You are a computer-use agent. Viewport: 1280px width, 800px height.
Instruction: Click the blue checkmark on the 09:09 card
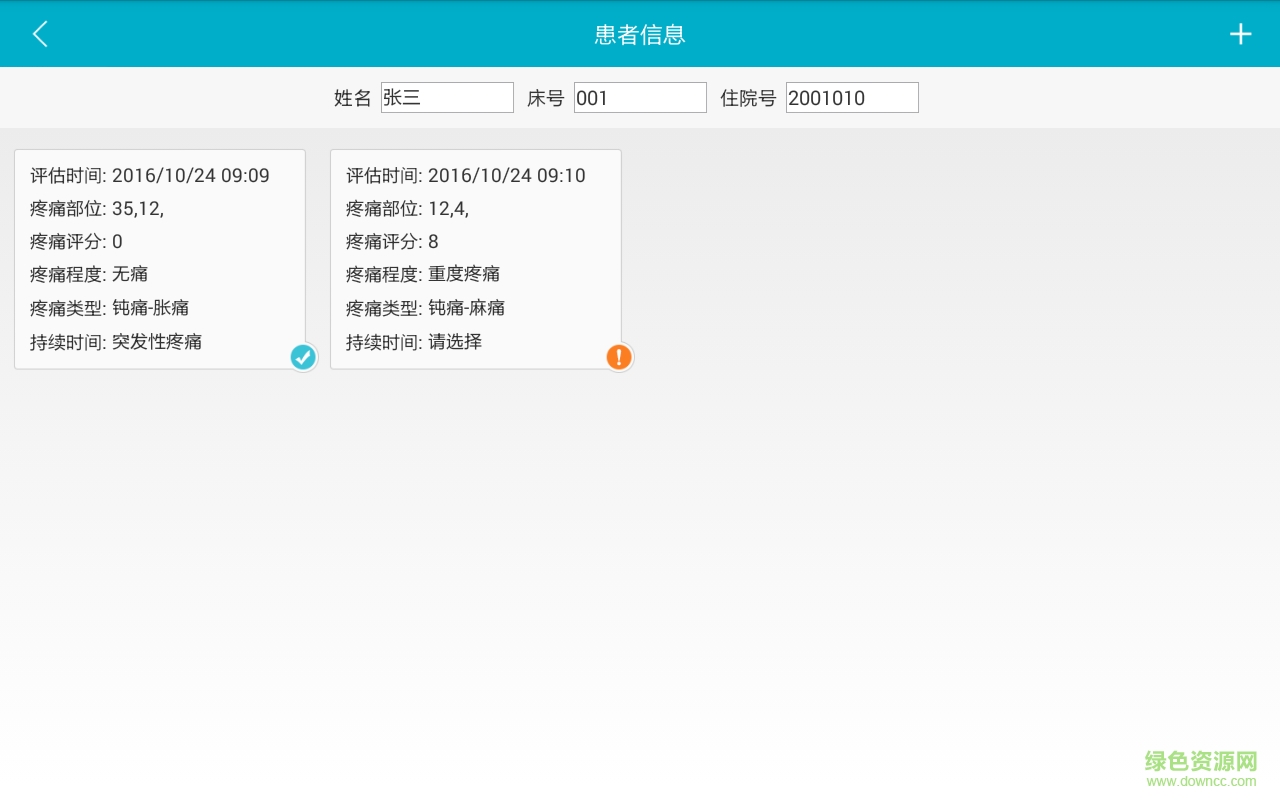tap(303, 357)
